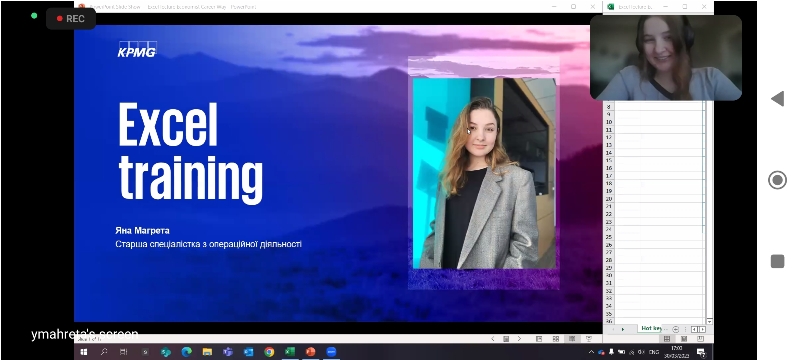Tap the Android home circle button
This screenshot has height=360, width=800.
point(777,180)
